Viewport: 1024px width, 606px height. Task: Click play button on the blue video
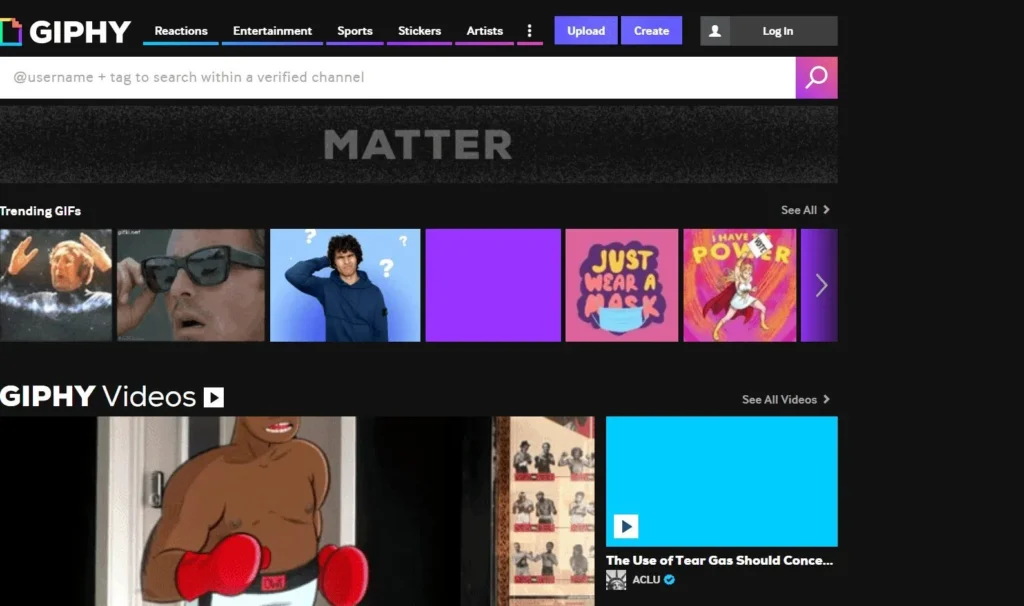(x=626, y=526)
